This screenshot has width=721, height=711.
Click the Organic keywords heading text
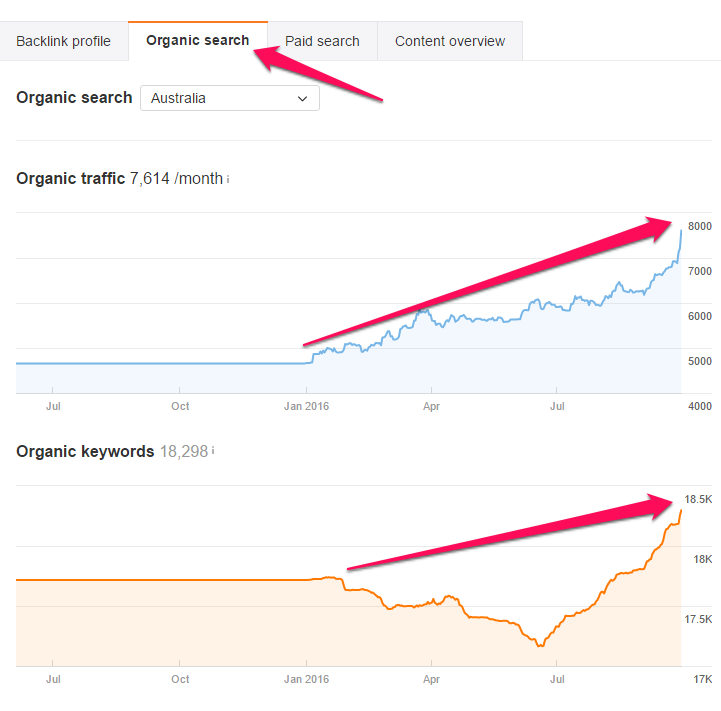(85, 452)
